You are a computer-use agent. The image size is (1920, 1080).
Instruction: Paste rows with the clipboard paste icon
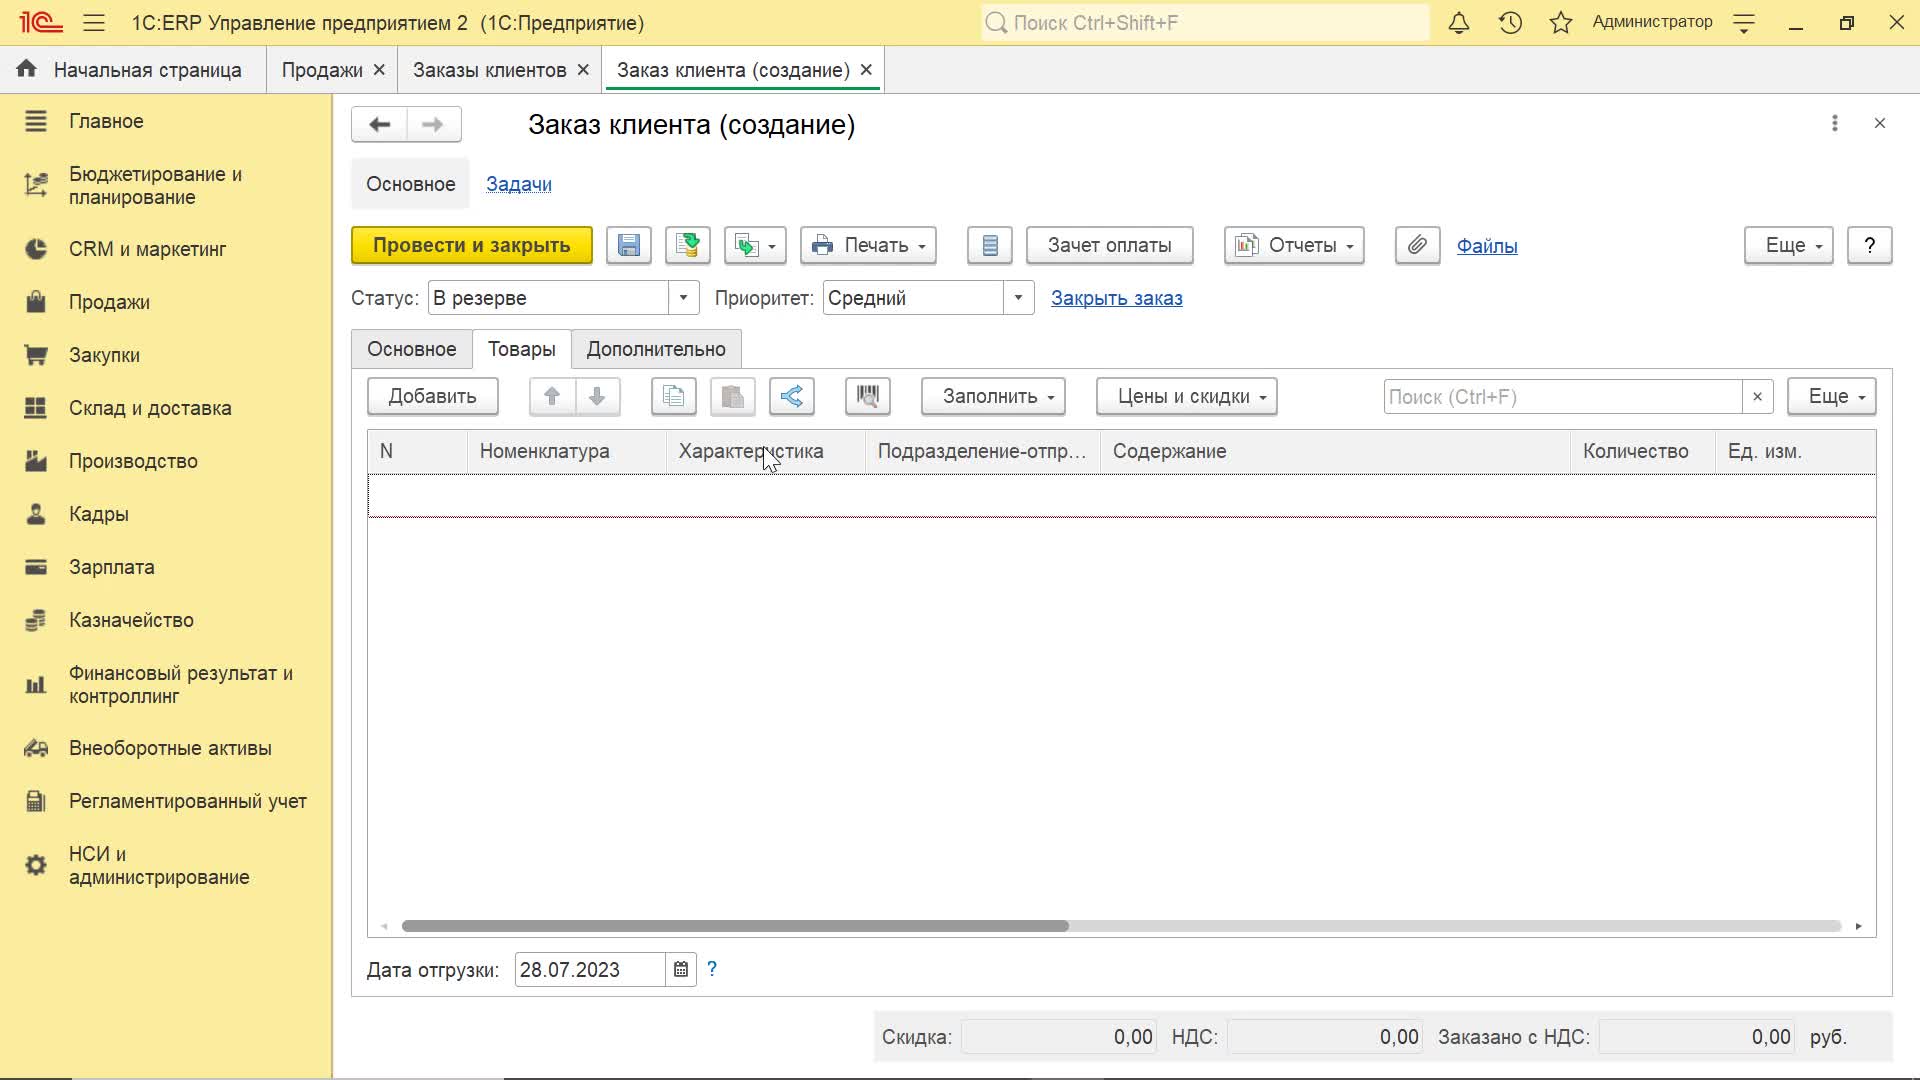[x=733, y=396]
